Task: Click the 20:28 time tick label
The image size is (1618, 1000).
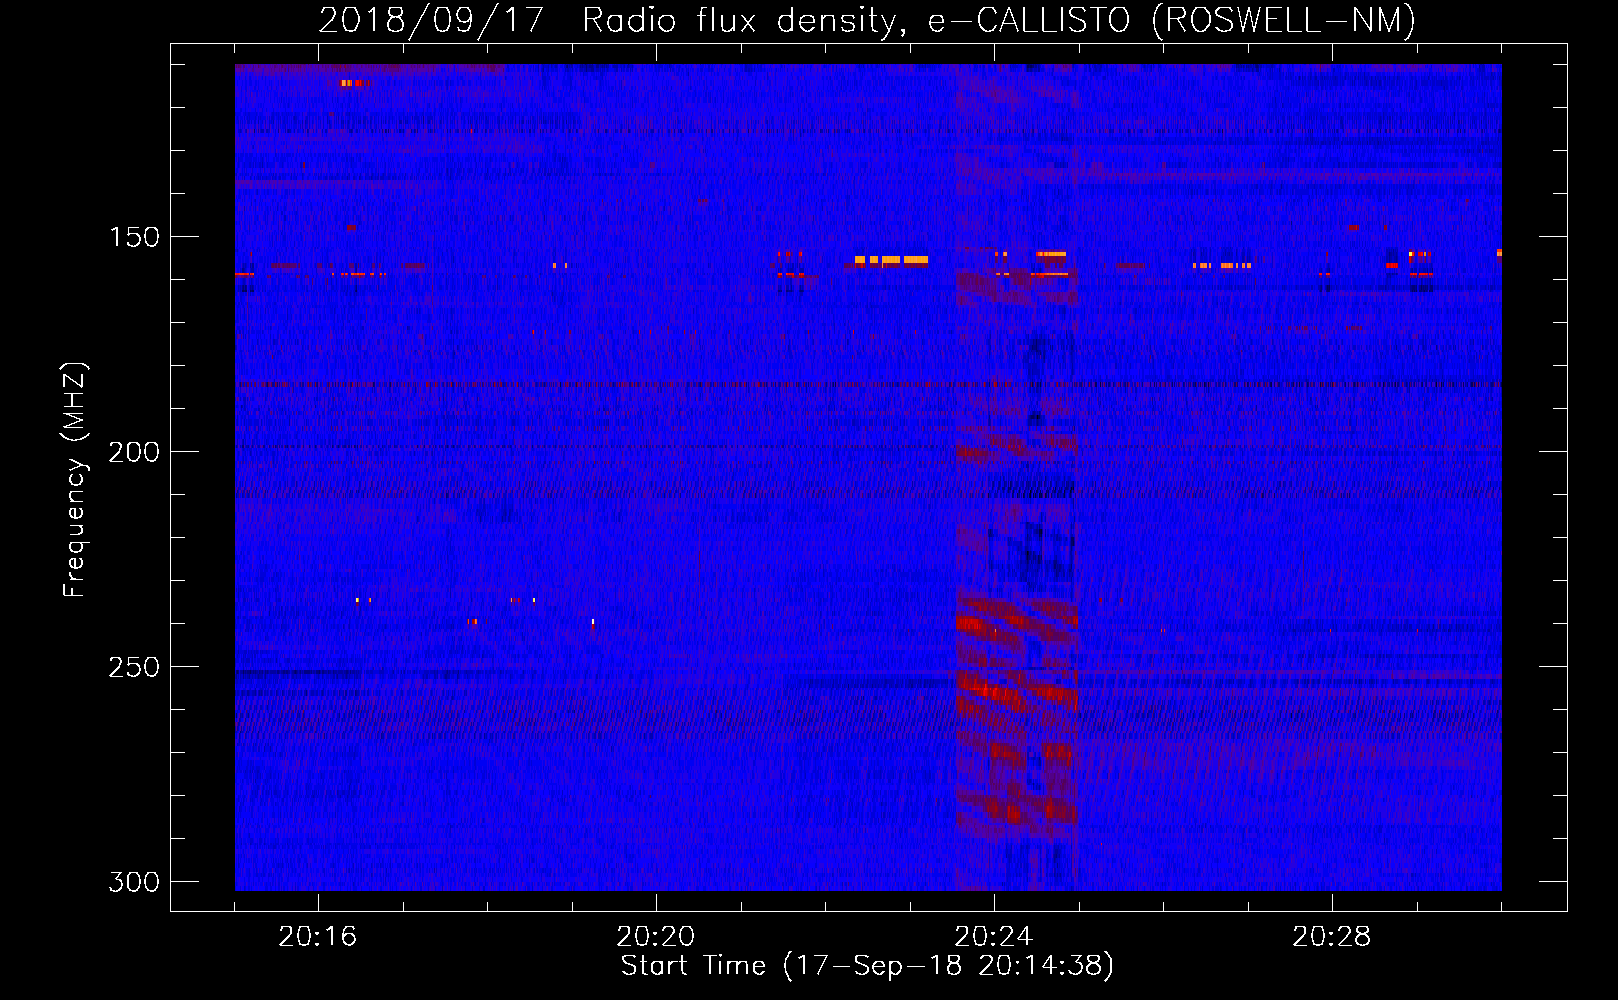Action: point(1332,937)
